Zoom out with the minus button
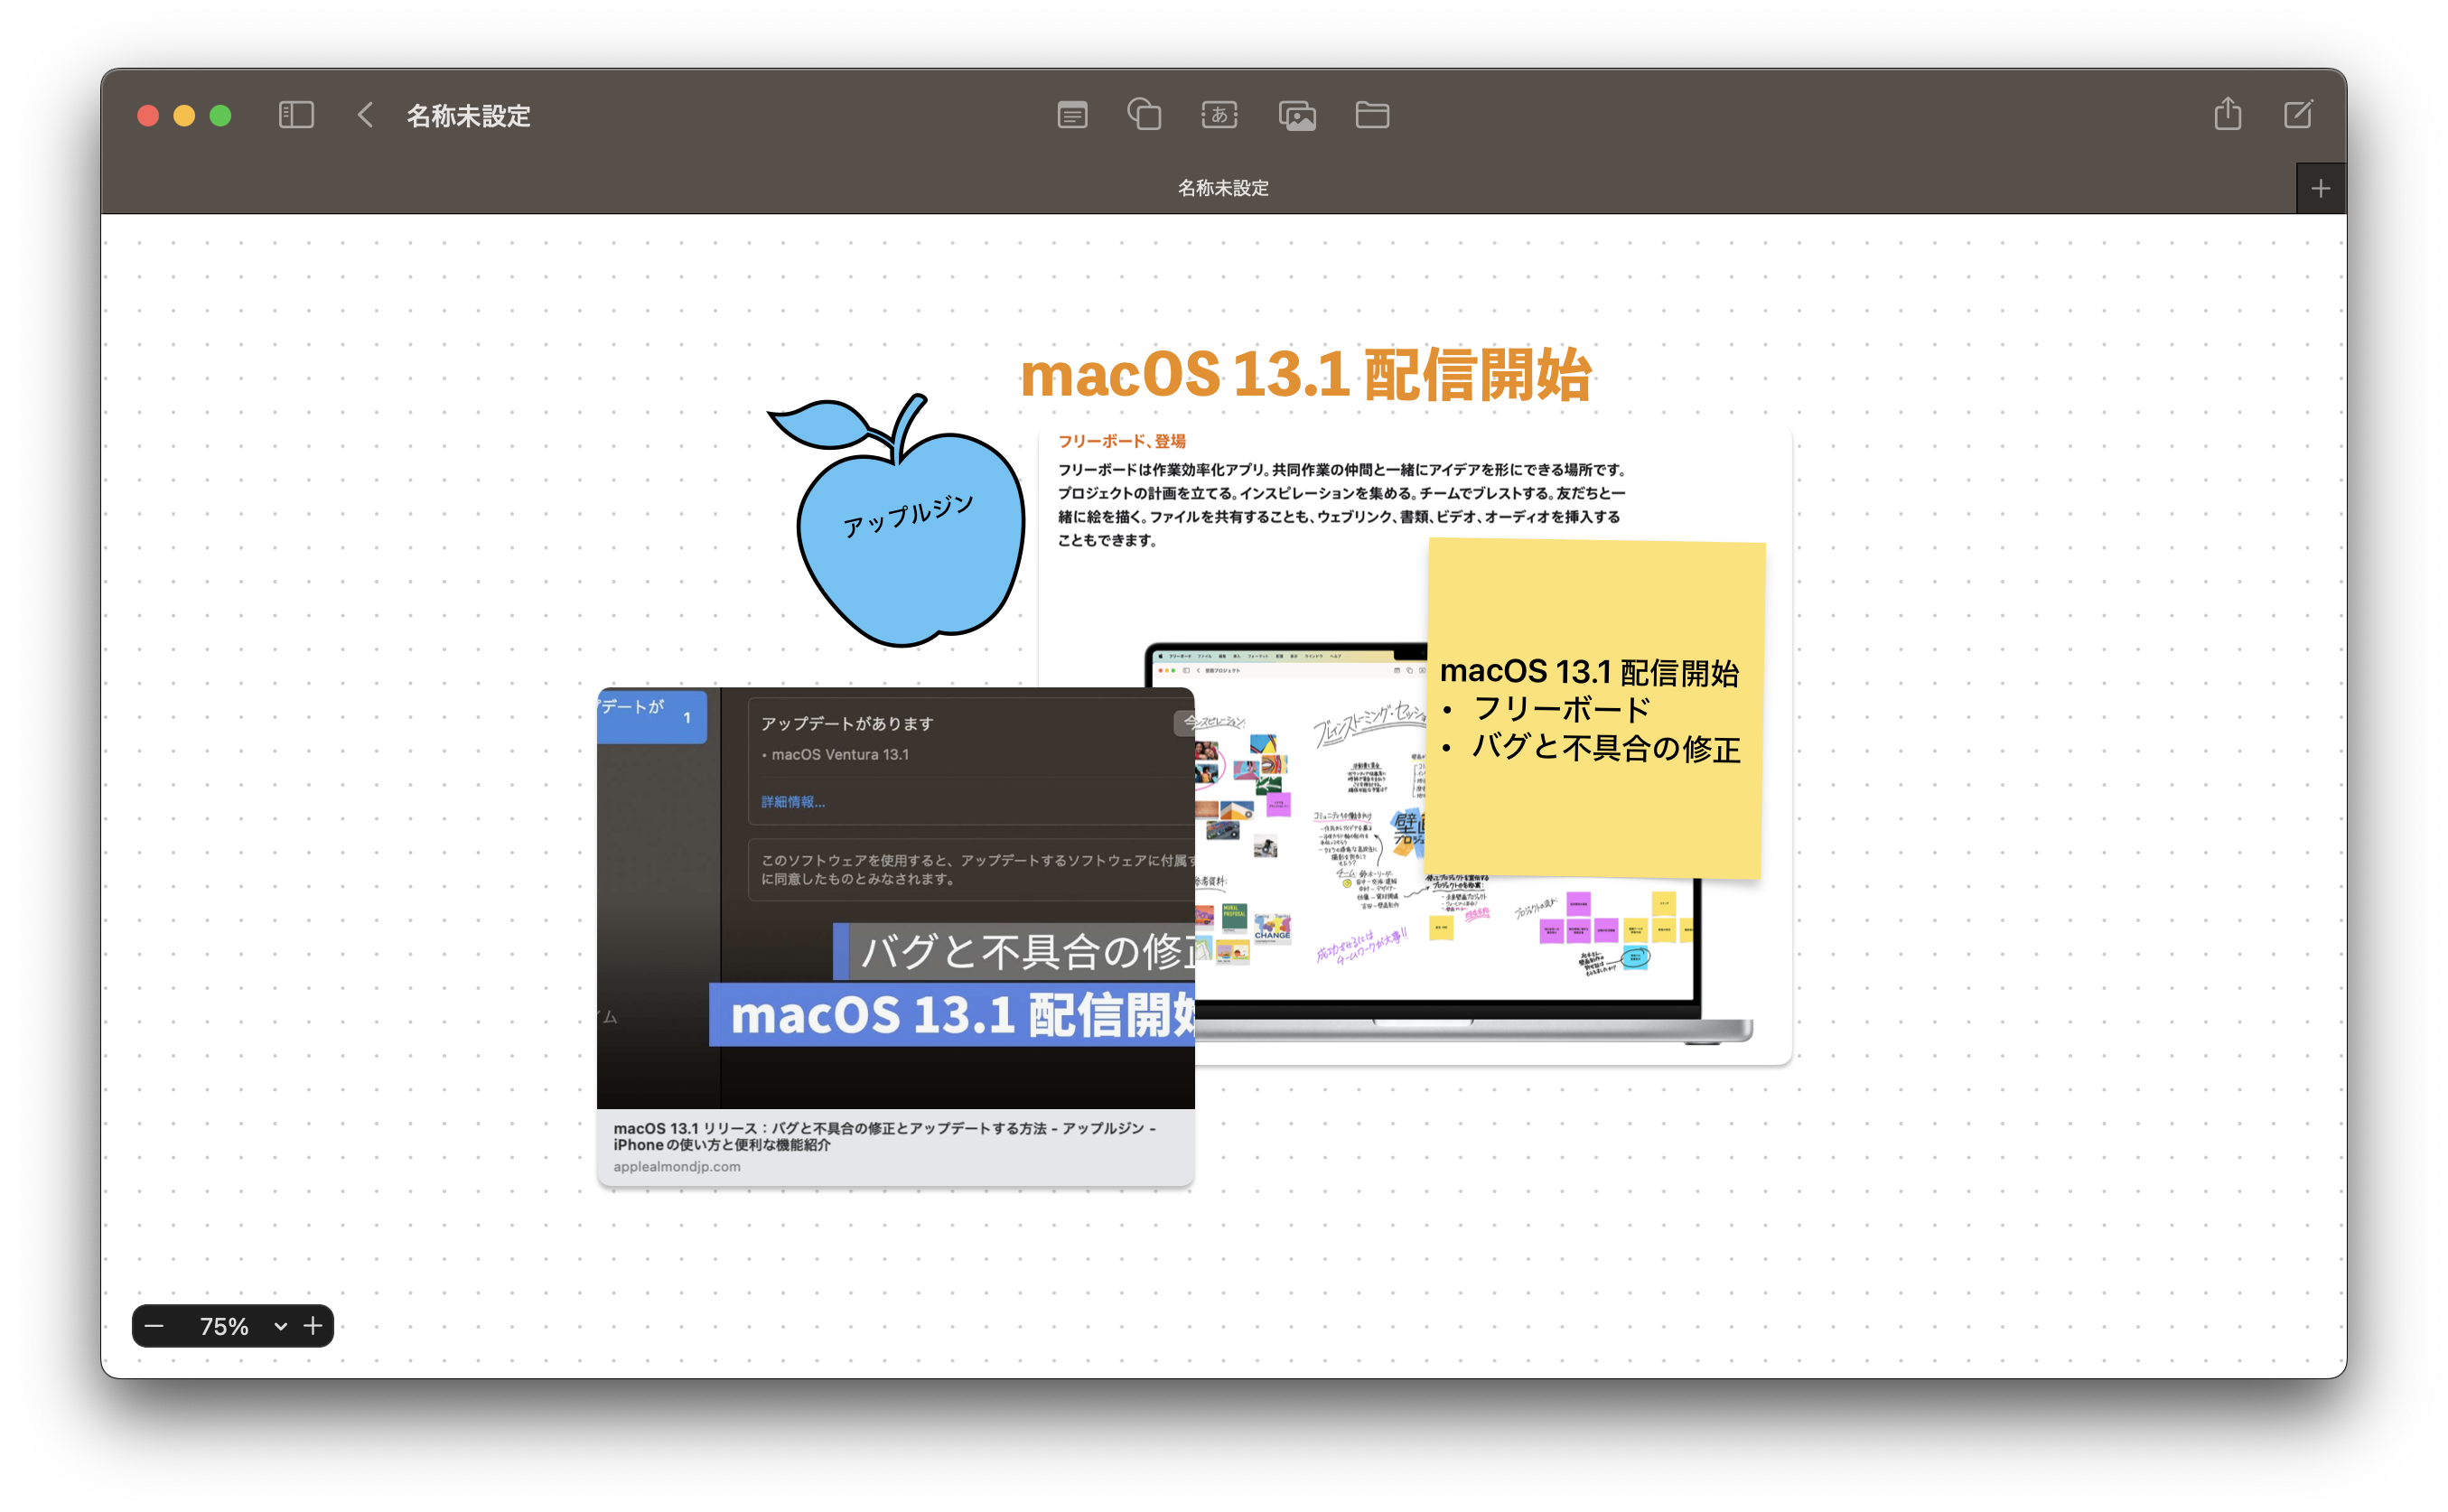The image size is (2448, 1512). (x=154, y=1326)
